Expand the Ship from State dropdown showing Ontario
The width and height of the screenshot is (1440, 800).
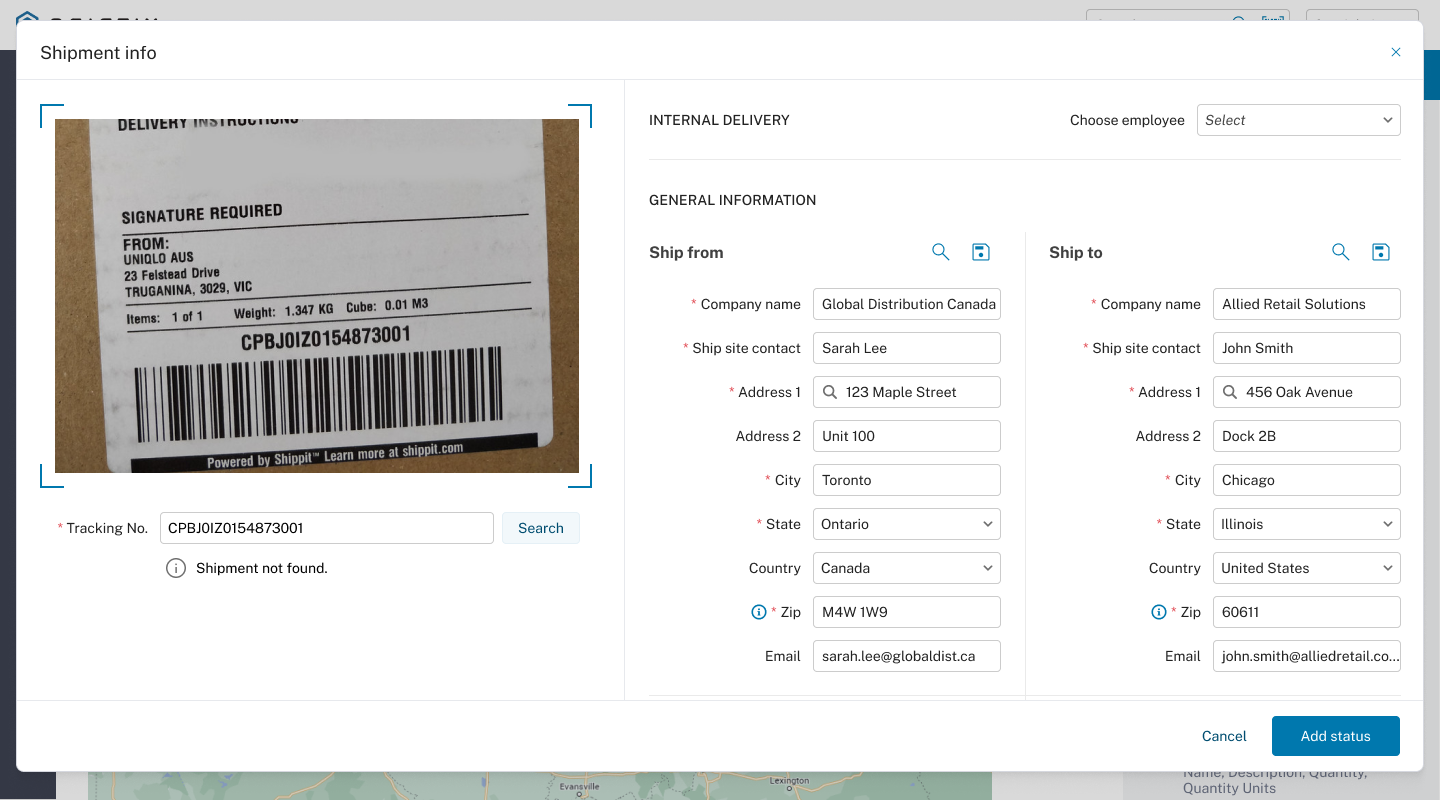(x=906, y=524)
